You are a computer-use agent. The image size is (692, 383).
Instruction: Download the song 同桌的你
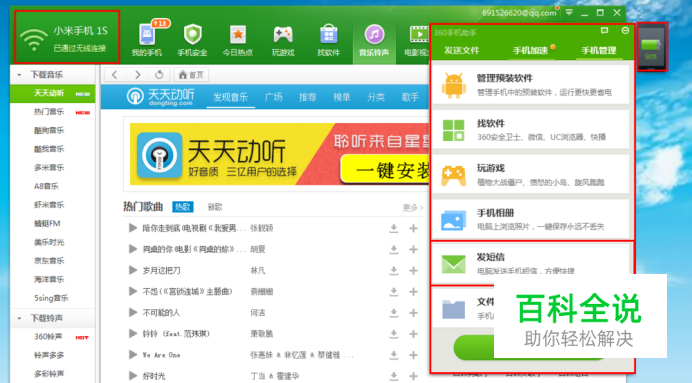394,249
